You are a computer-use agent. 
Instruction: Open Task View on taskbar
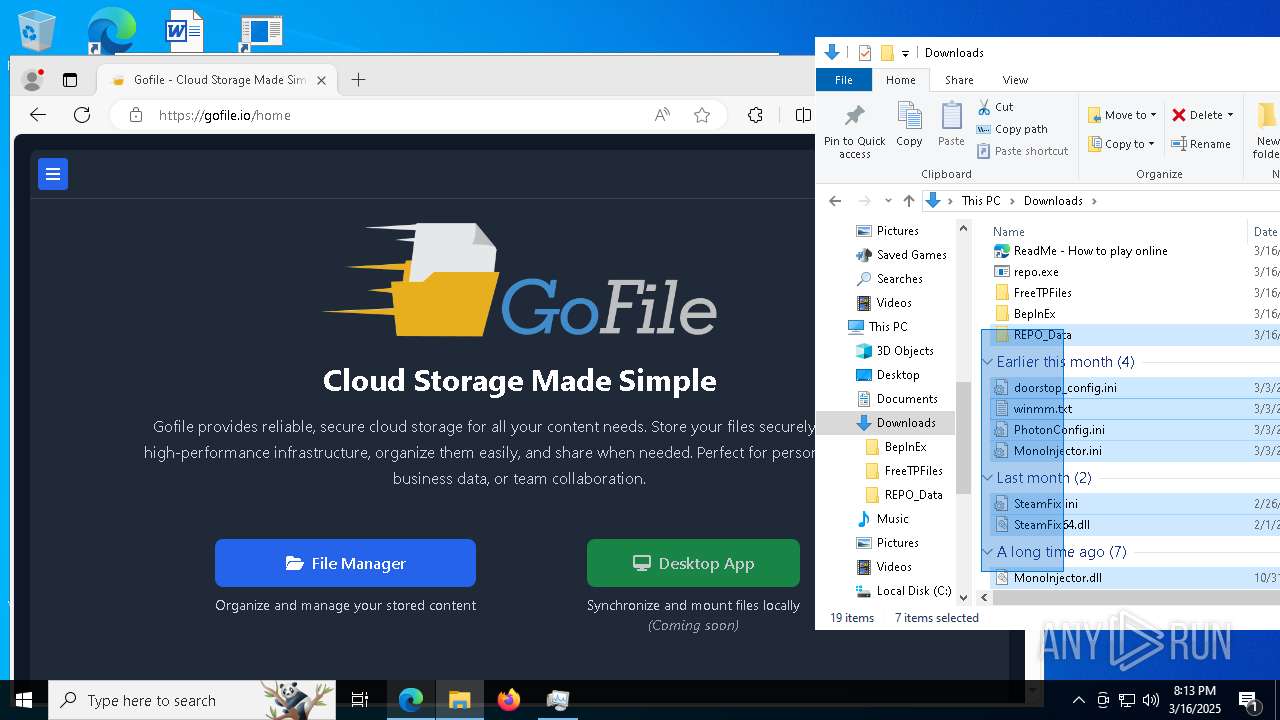360,700
